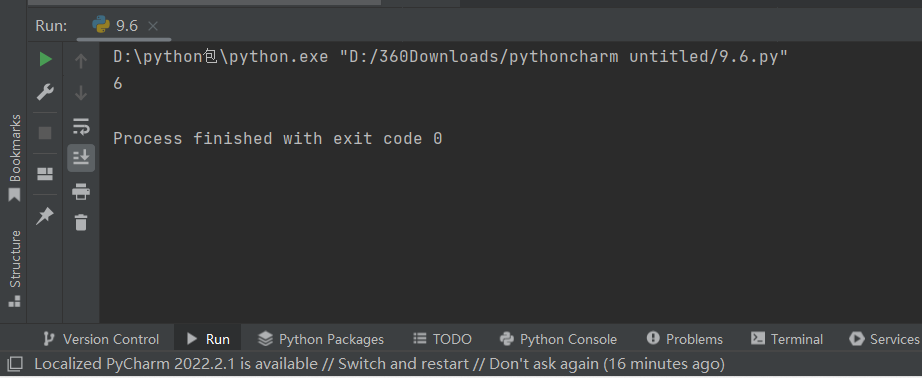The width and height of the screenshot is (922, 378).
Task: Pin the Run tab with pin icon
Action: [x=45, y=216]
